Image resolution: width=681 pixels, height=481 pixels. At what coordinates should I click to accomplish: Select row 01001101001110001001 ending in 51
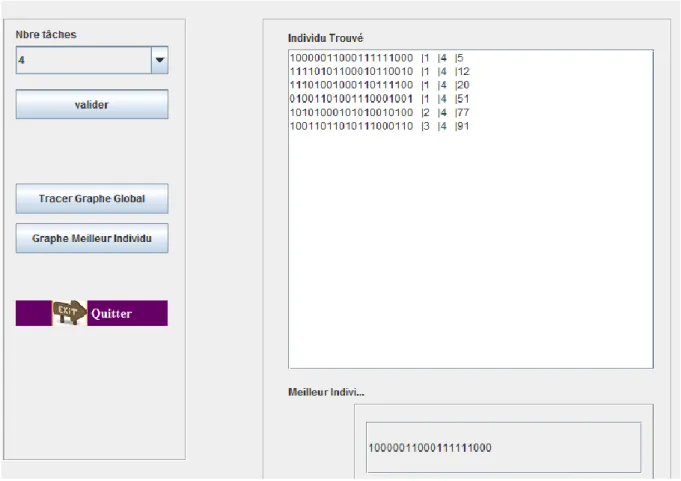pyautogui.click(x=380, y=99)
